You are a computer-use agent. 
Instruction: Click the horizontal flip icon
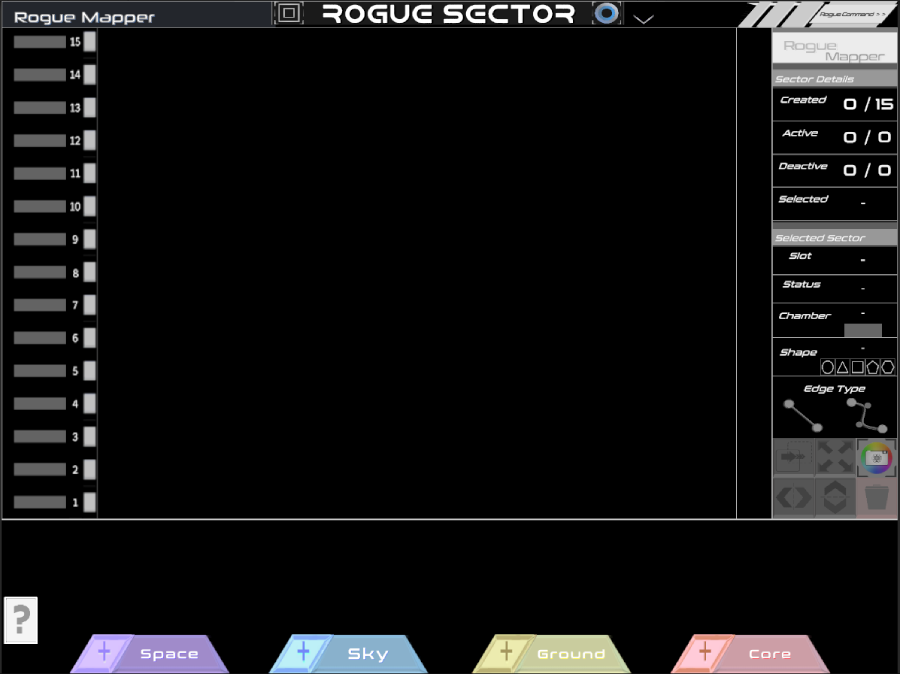click(x=794, y=497)
